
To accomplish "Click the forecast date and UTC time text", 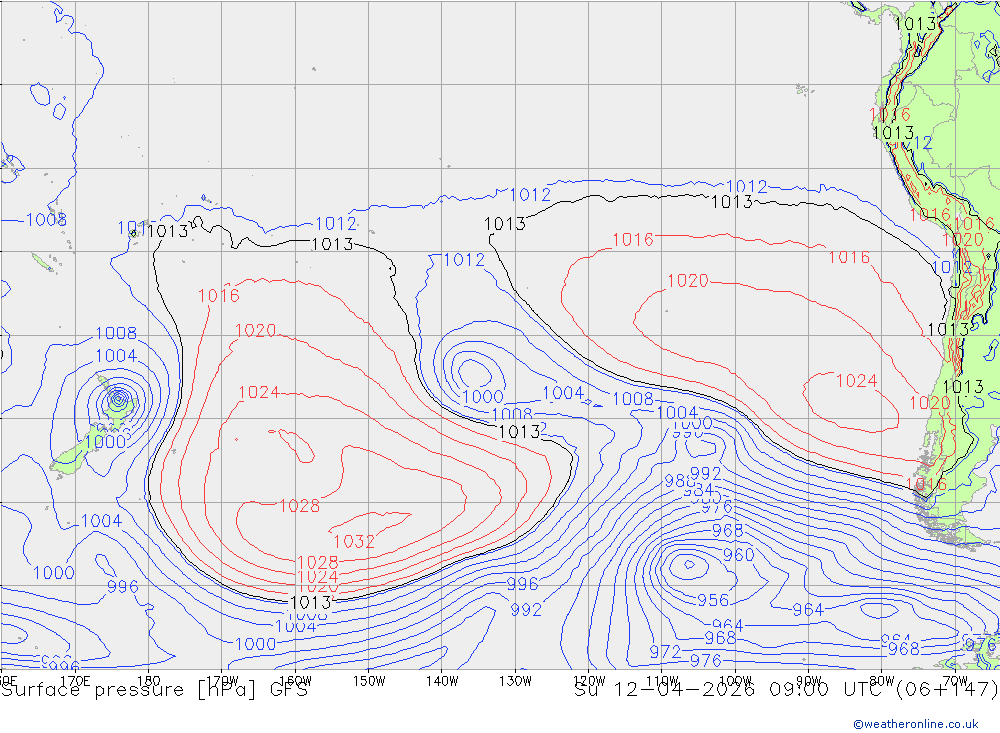I will coord(786,690).
